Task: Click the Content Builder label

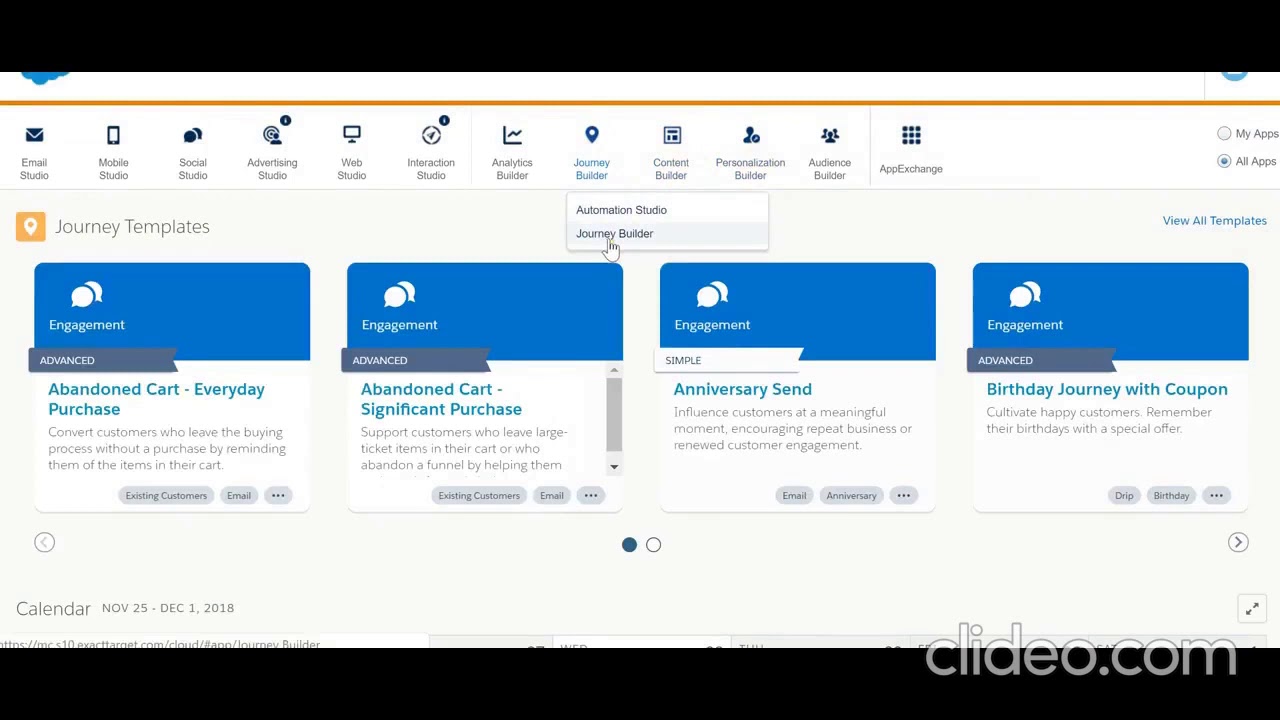Action: [x=671, y=169]
